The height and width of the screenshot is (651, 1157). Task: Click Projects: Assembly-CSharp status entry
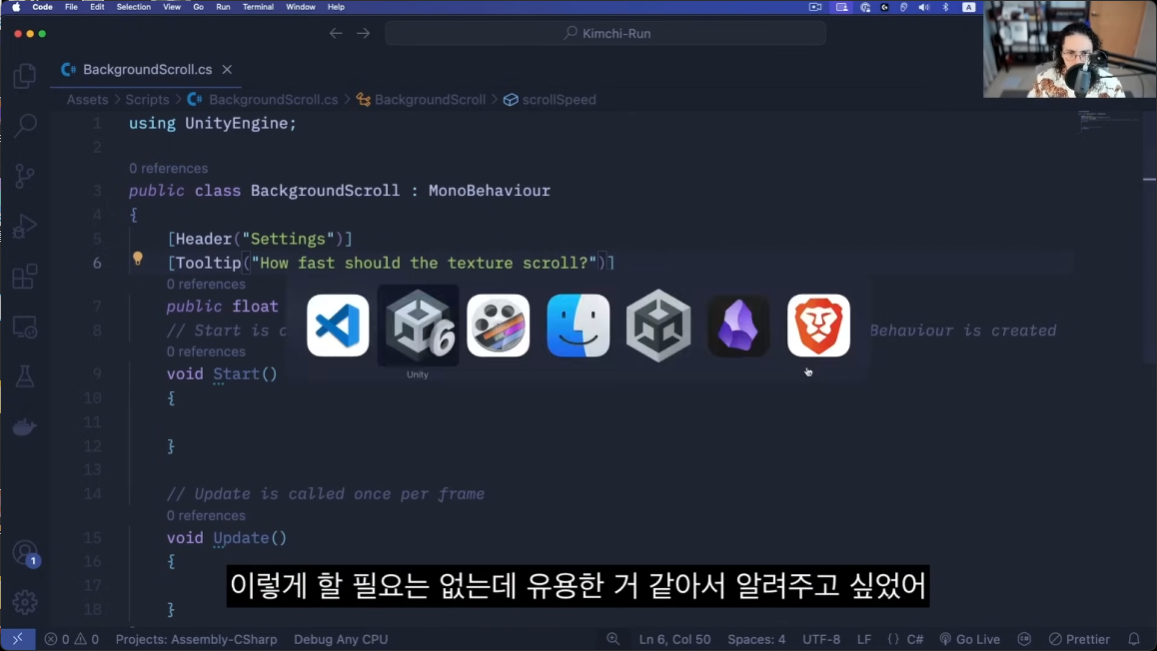click(x=196, y=639)
